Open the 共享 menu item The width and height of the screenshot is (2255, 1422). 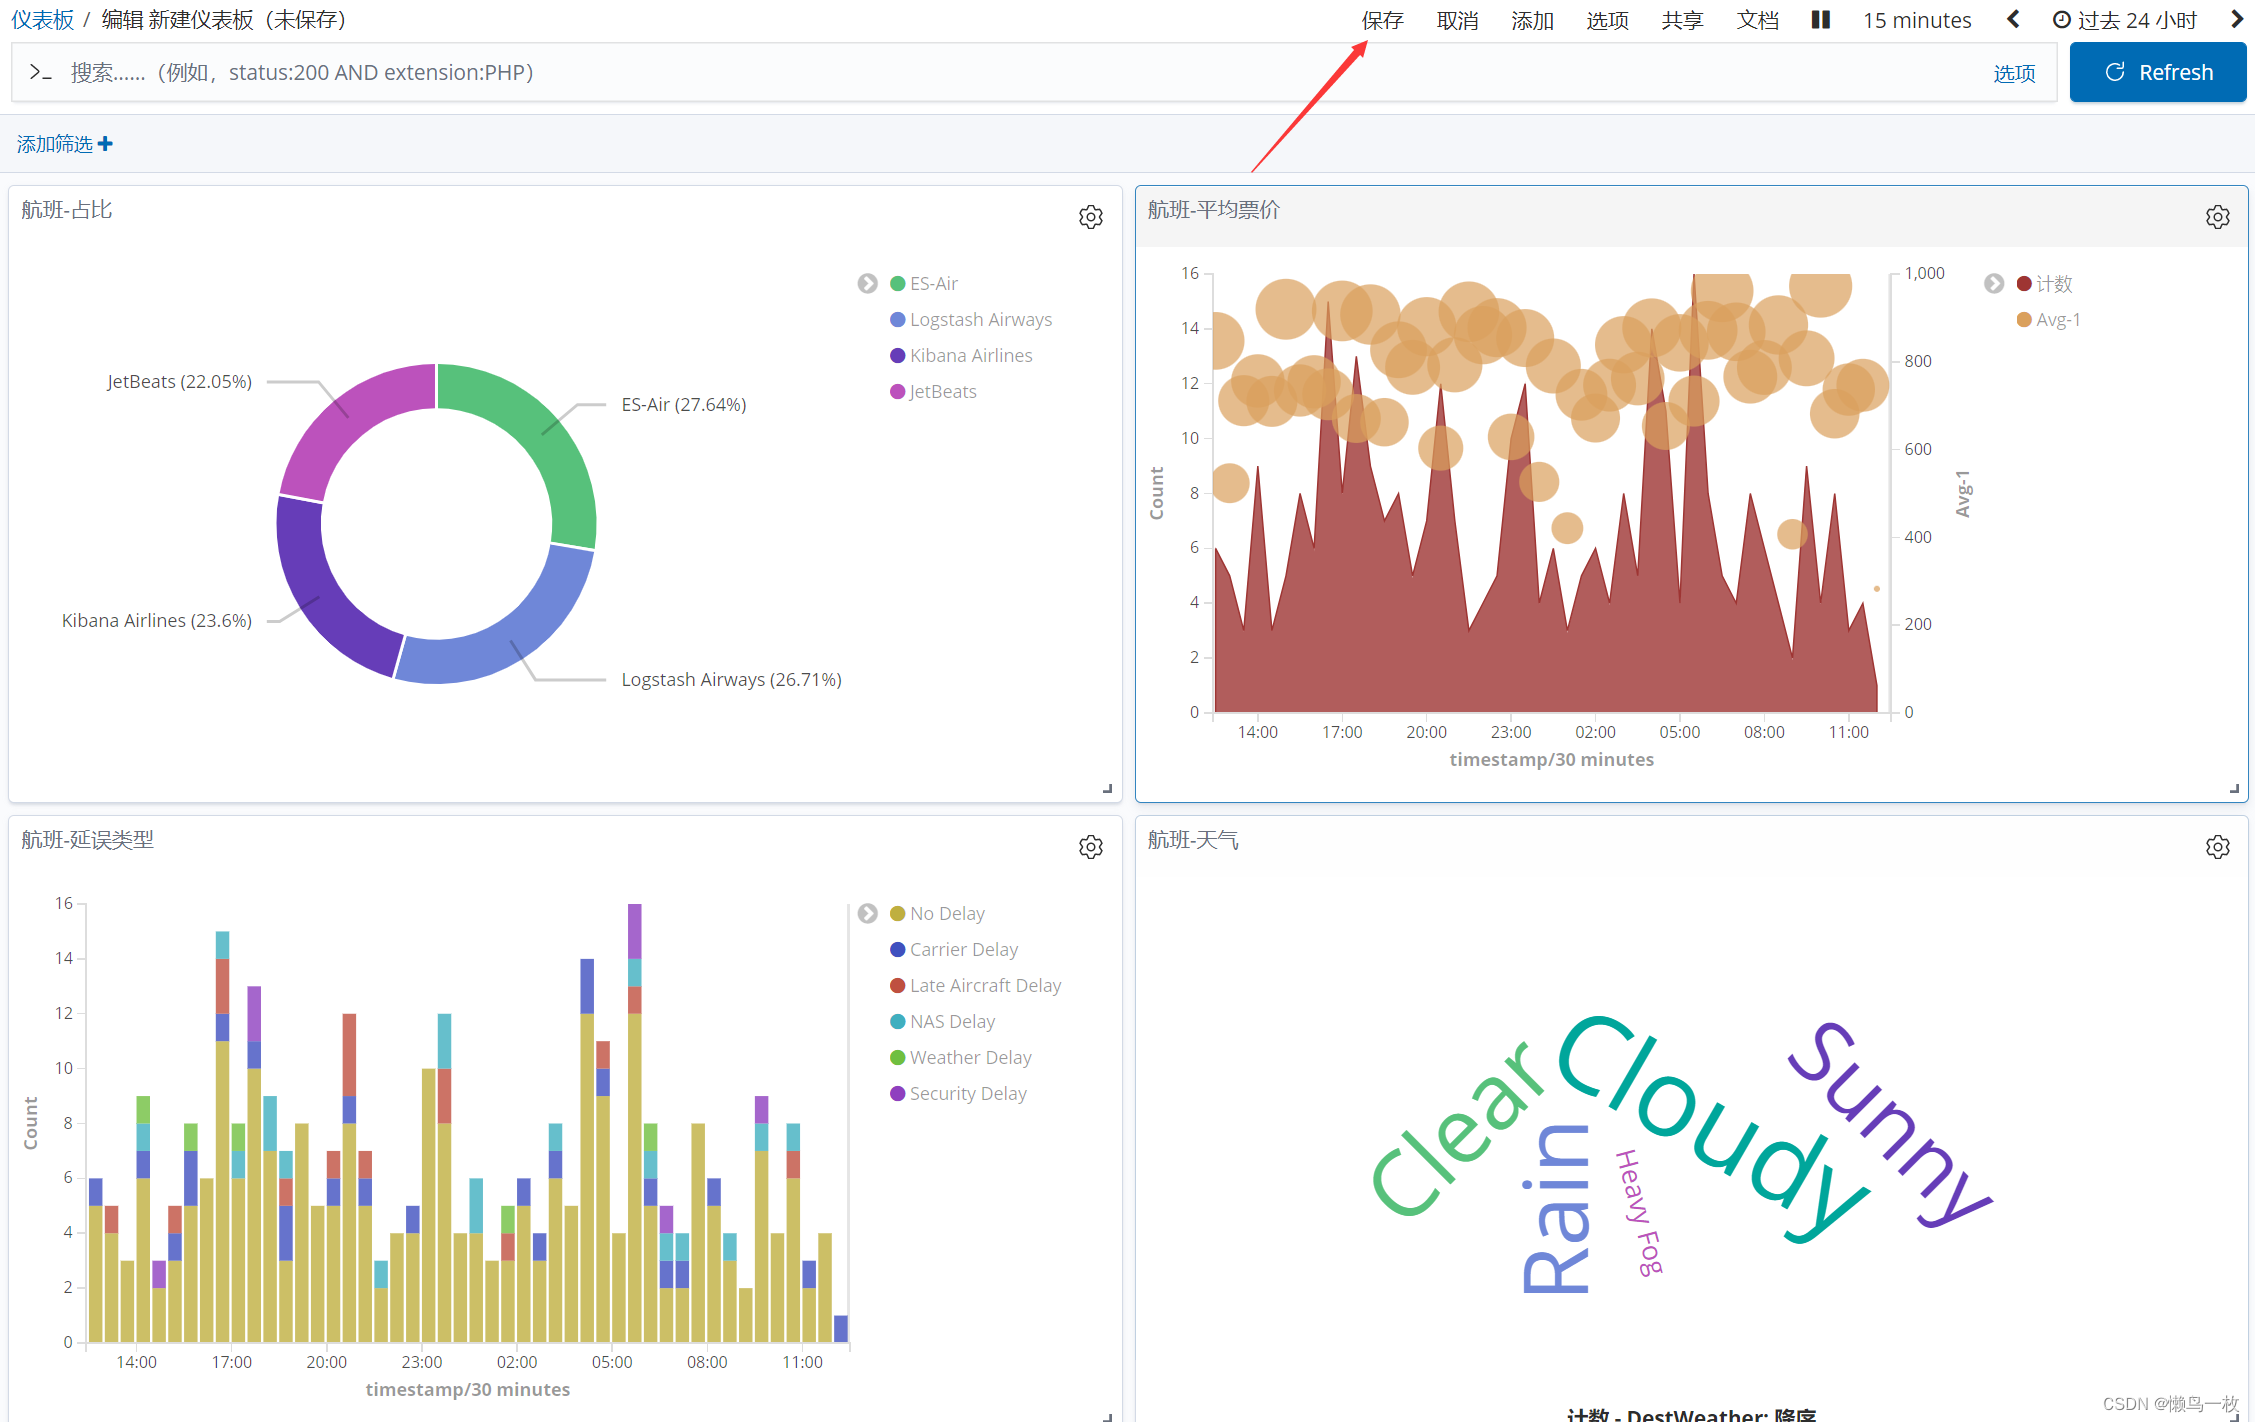point(1682,20)
